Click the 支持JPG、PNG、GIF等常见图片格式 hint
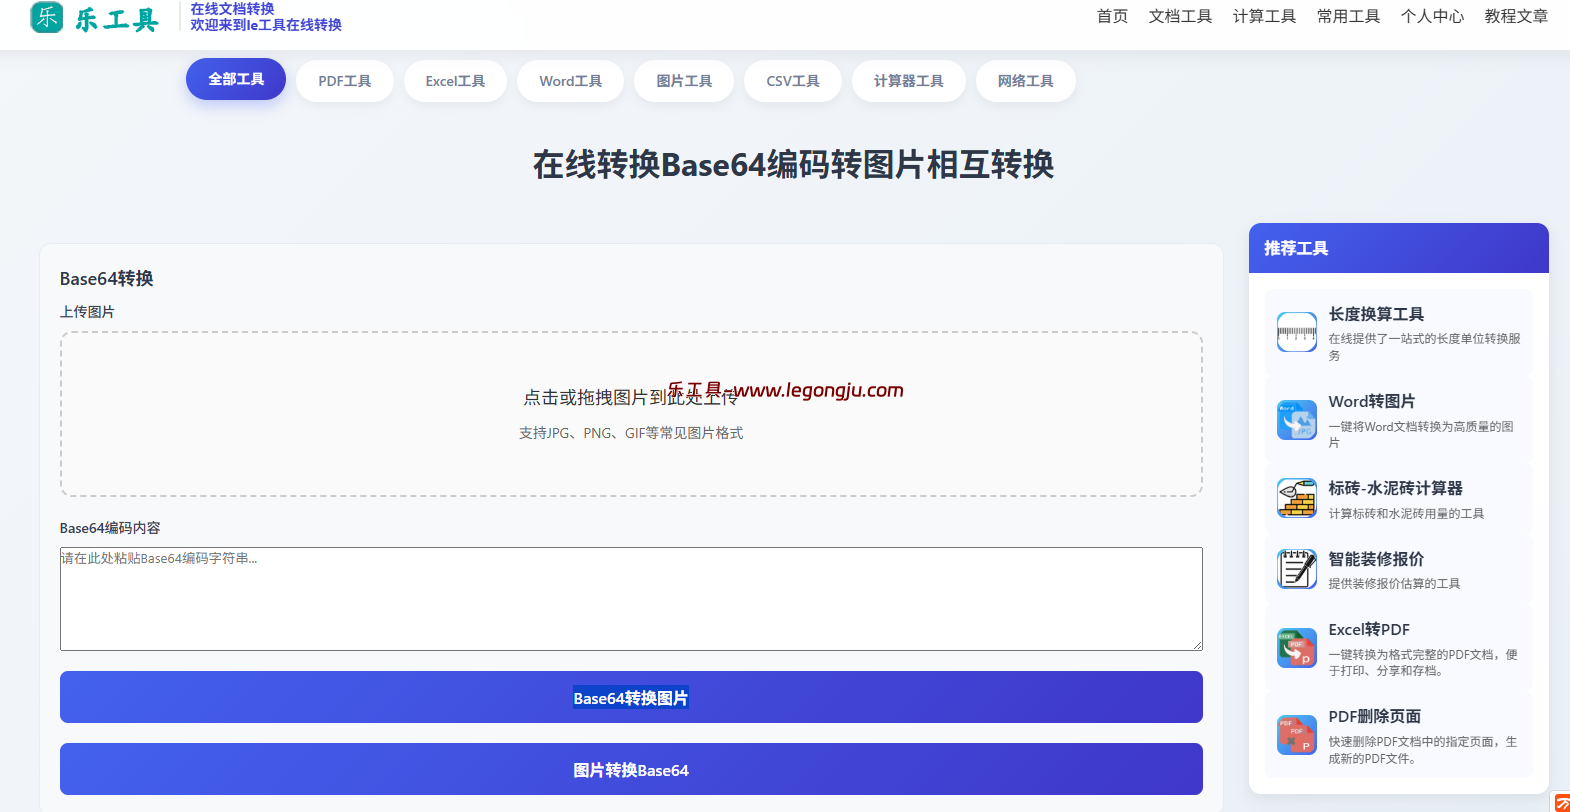 tap(631, 433)
